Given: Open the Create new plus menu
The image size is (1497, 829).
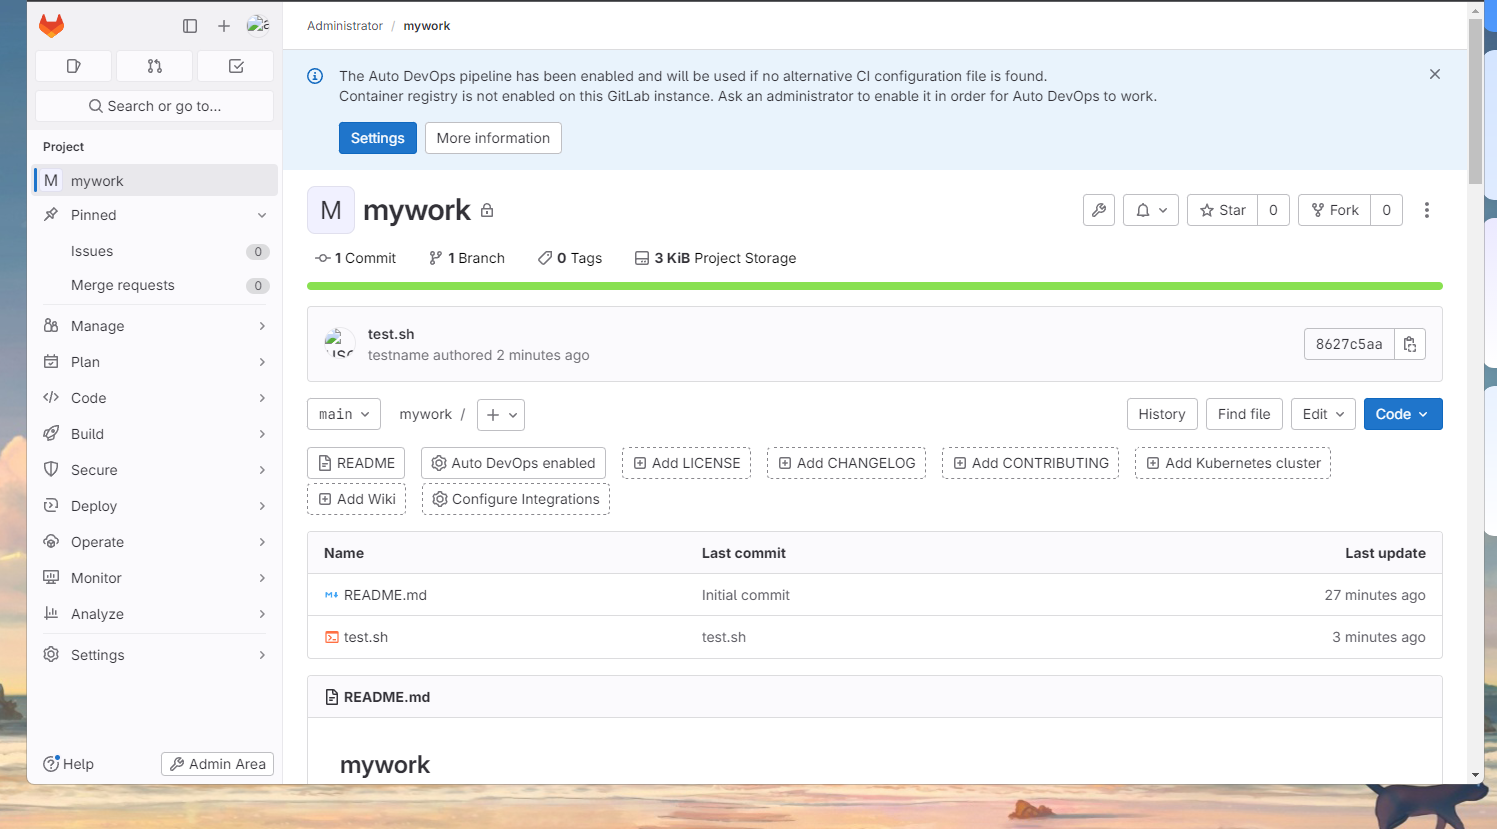Looking at the screenshot, I should (224, 26).
